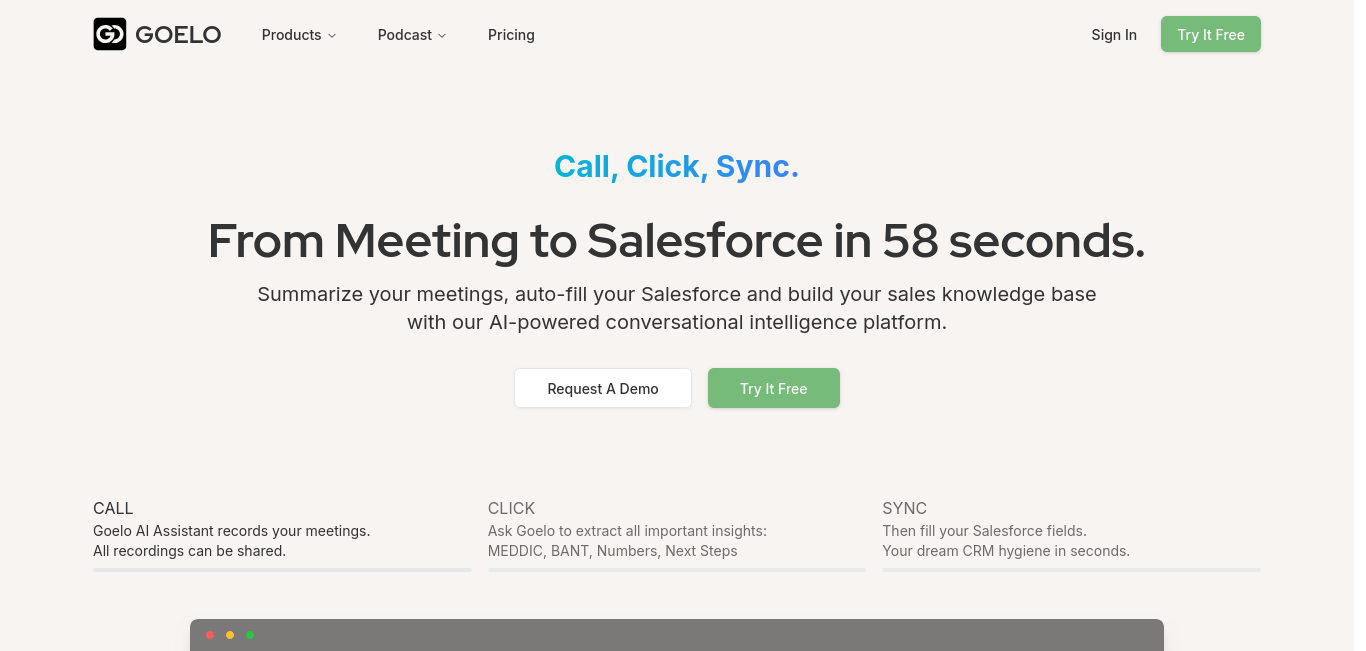Click the chevron arrow beside Products

click(x=332, y=36)
